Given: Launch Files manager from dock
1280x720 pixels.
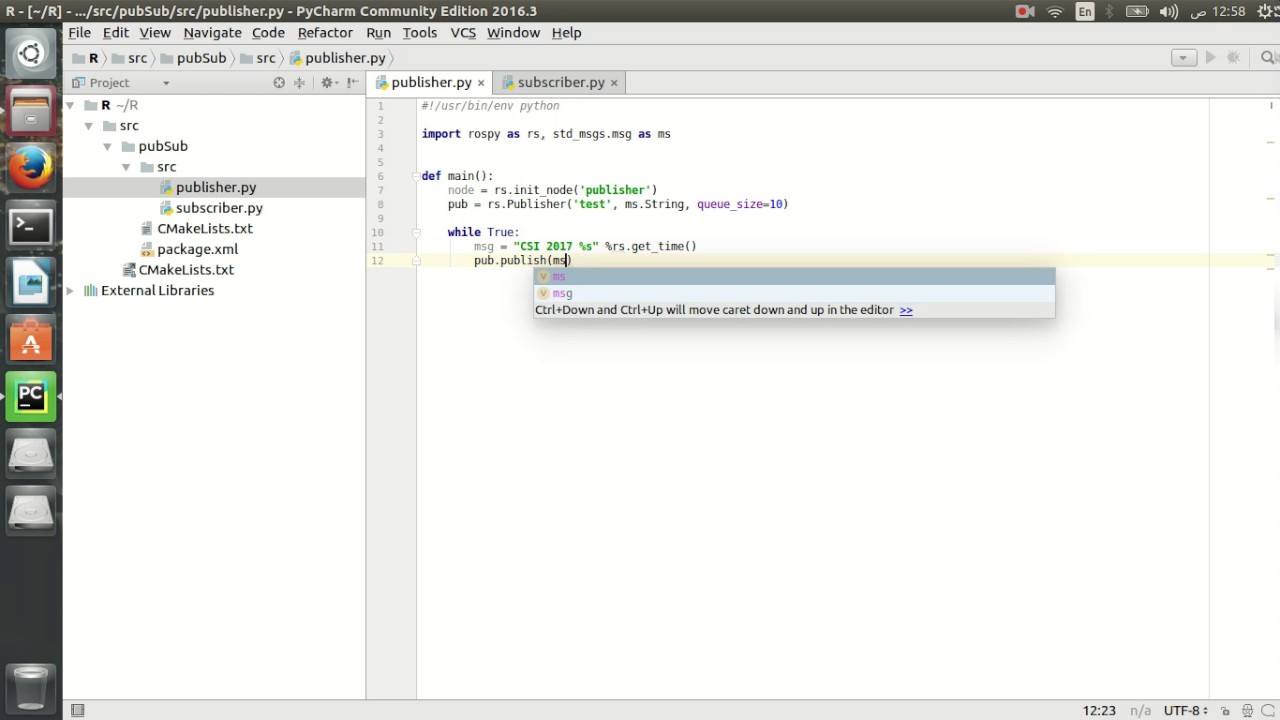Looking at the screenshot, I should (x=30, y=111).
